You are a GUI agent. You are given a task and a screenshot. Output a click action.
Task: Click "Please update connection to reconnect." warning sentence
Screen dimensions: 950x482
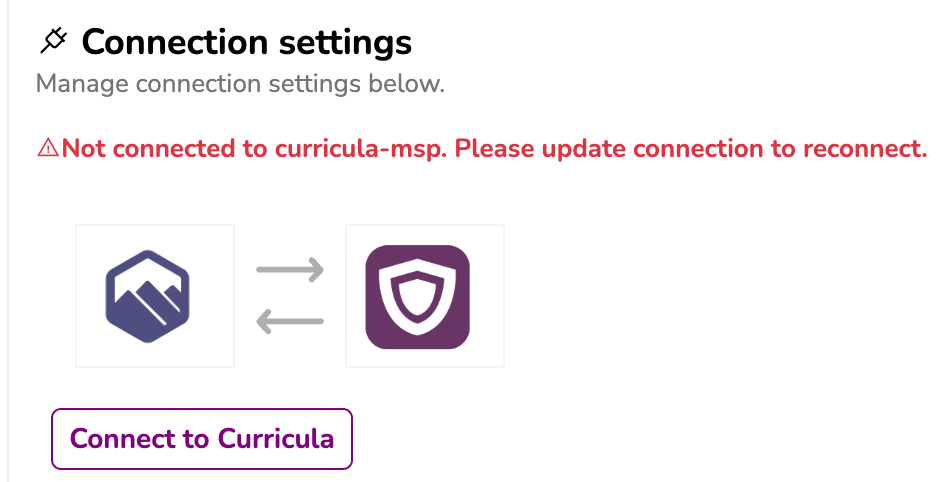(691, 149)
